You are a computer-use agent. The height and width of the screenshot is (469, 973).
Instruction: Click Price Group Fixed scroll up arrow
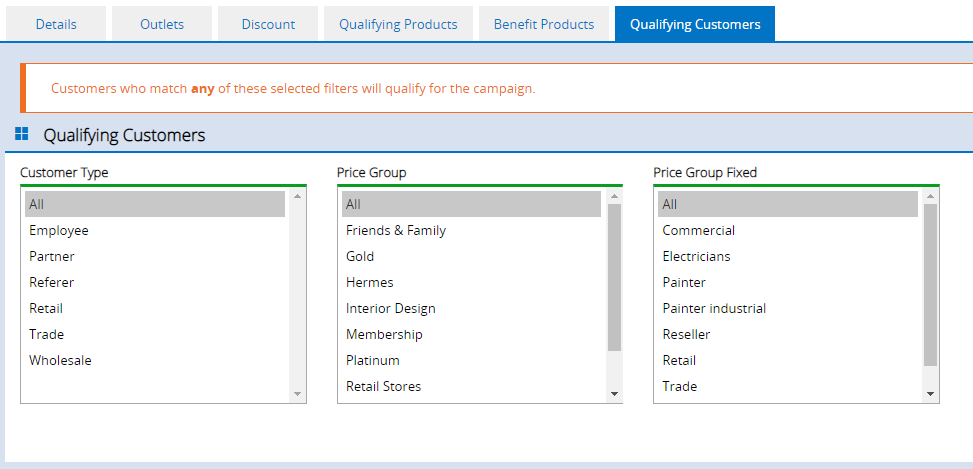(930, 196)
